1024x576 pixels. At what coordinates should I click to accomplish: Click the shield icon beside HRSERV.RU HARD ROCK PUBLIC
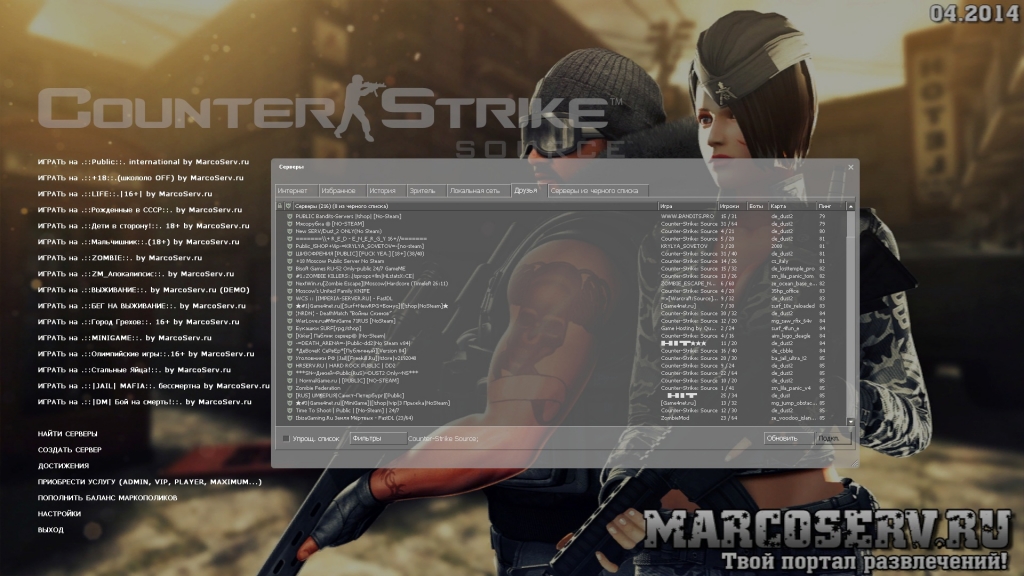[x=289, y=365]
